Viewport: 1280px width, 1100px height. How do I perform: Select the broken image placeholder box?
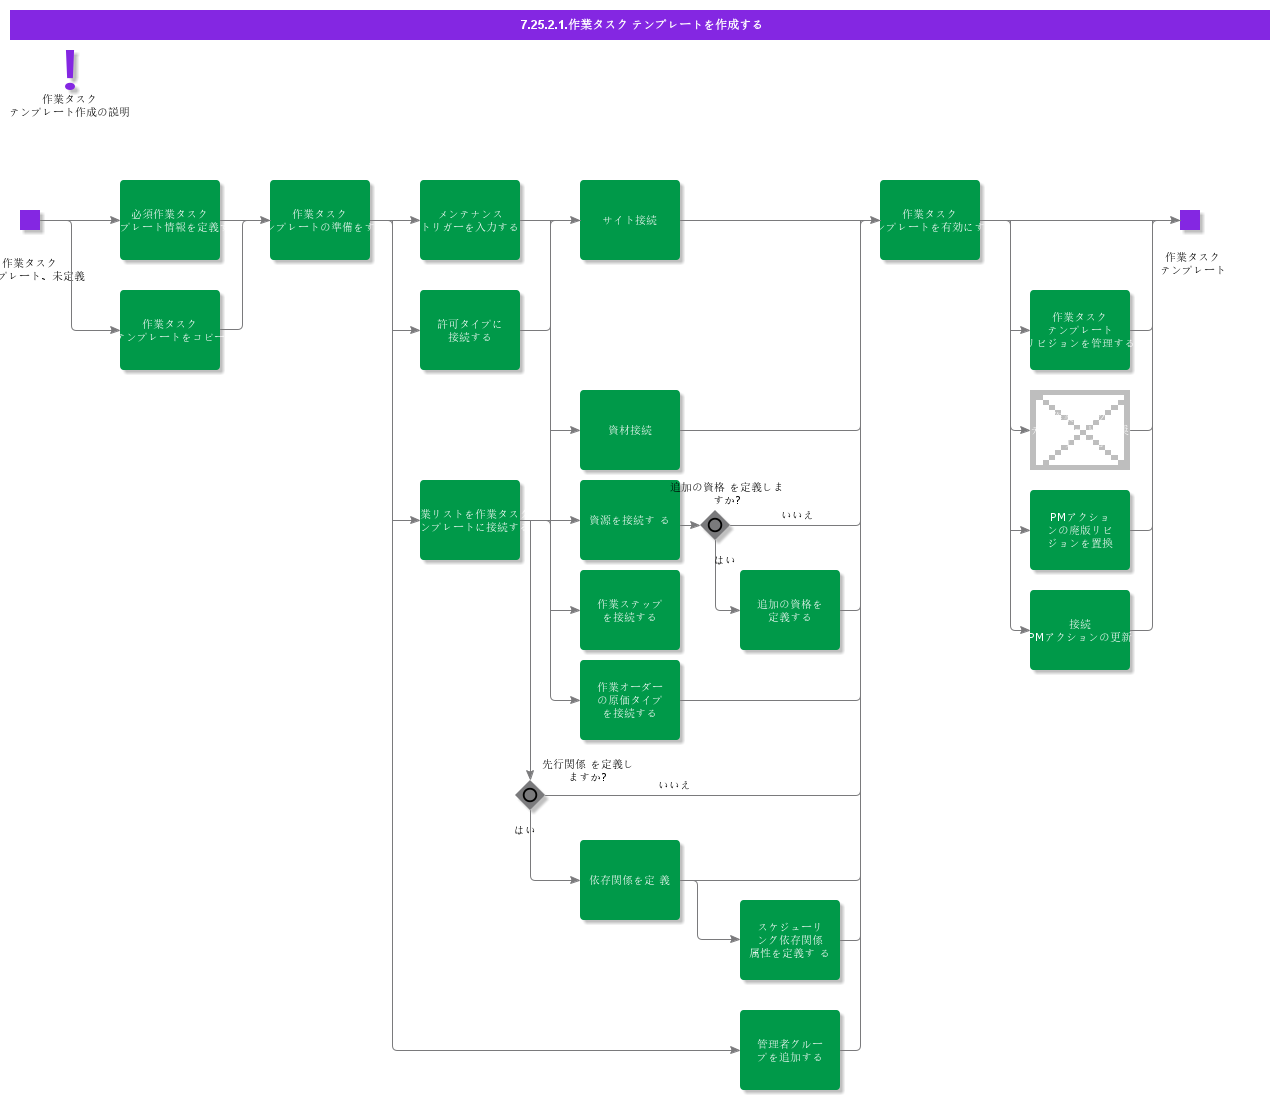[x=1080, y=430]
